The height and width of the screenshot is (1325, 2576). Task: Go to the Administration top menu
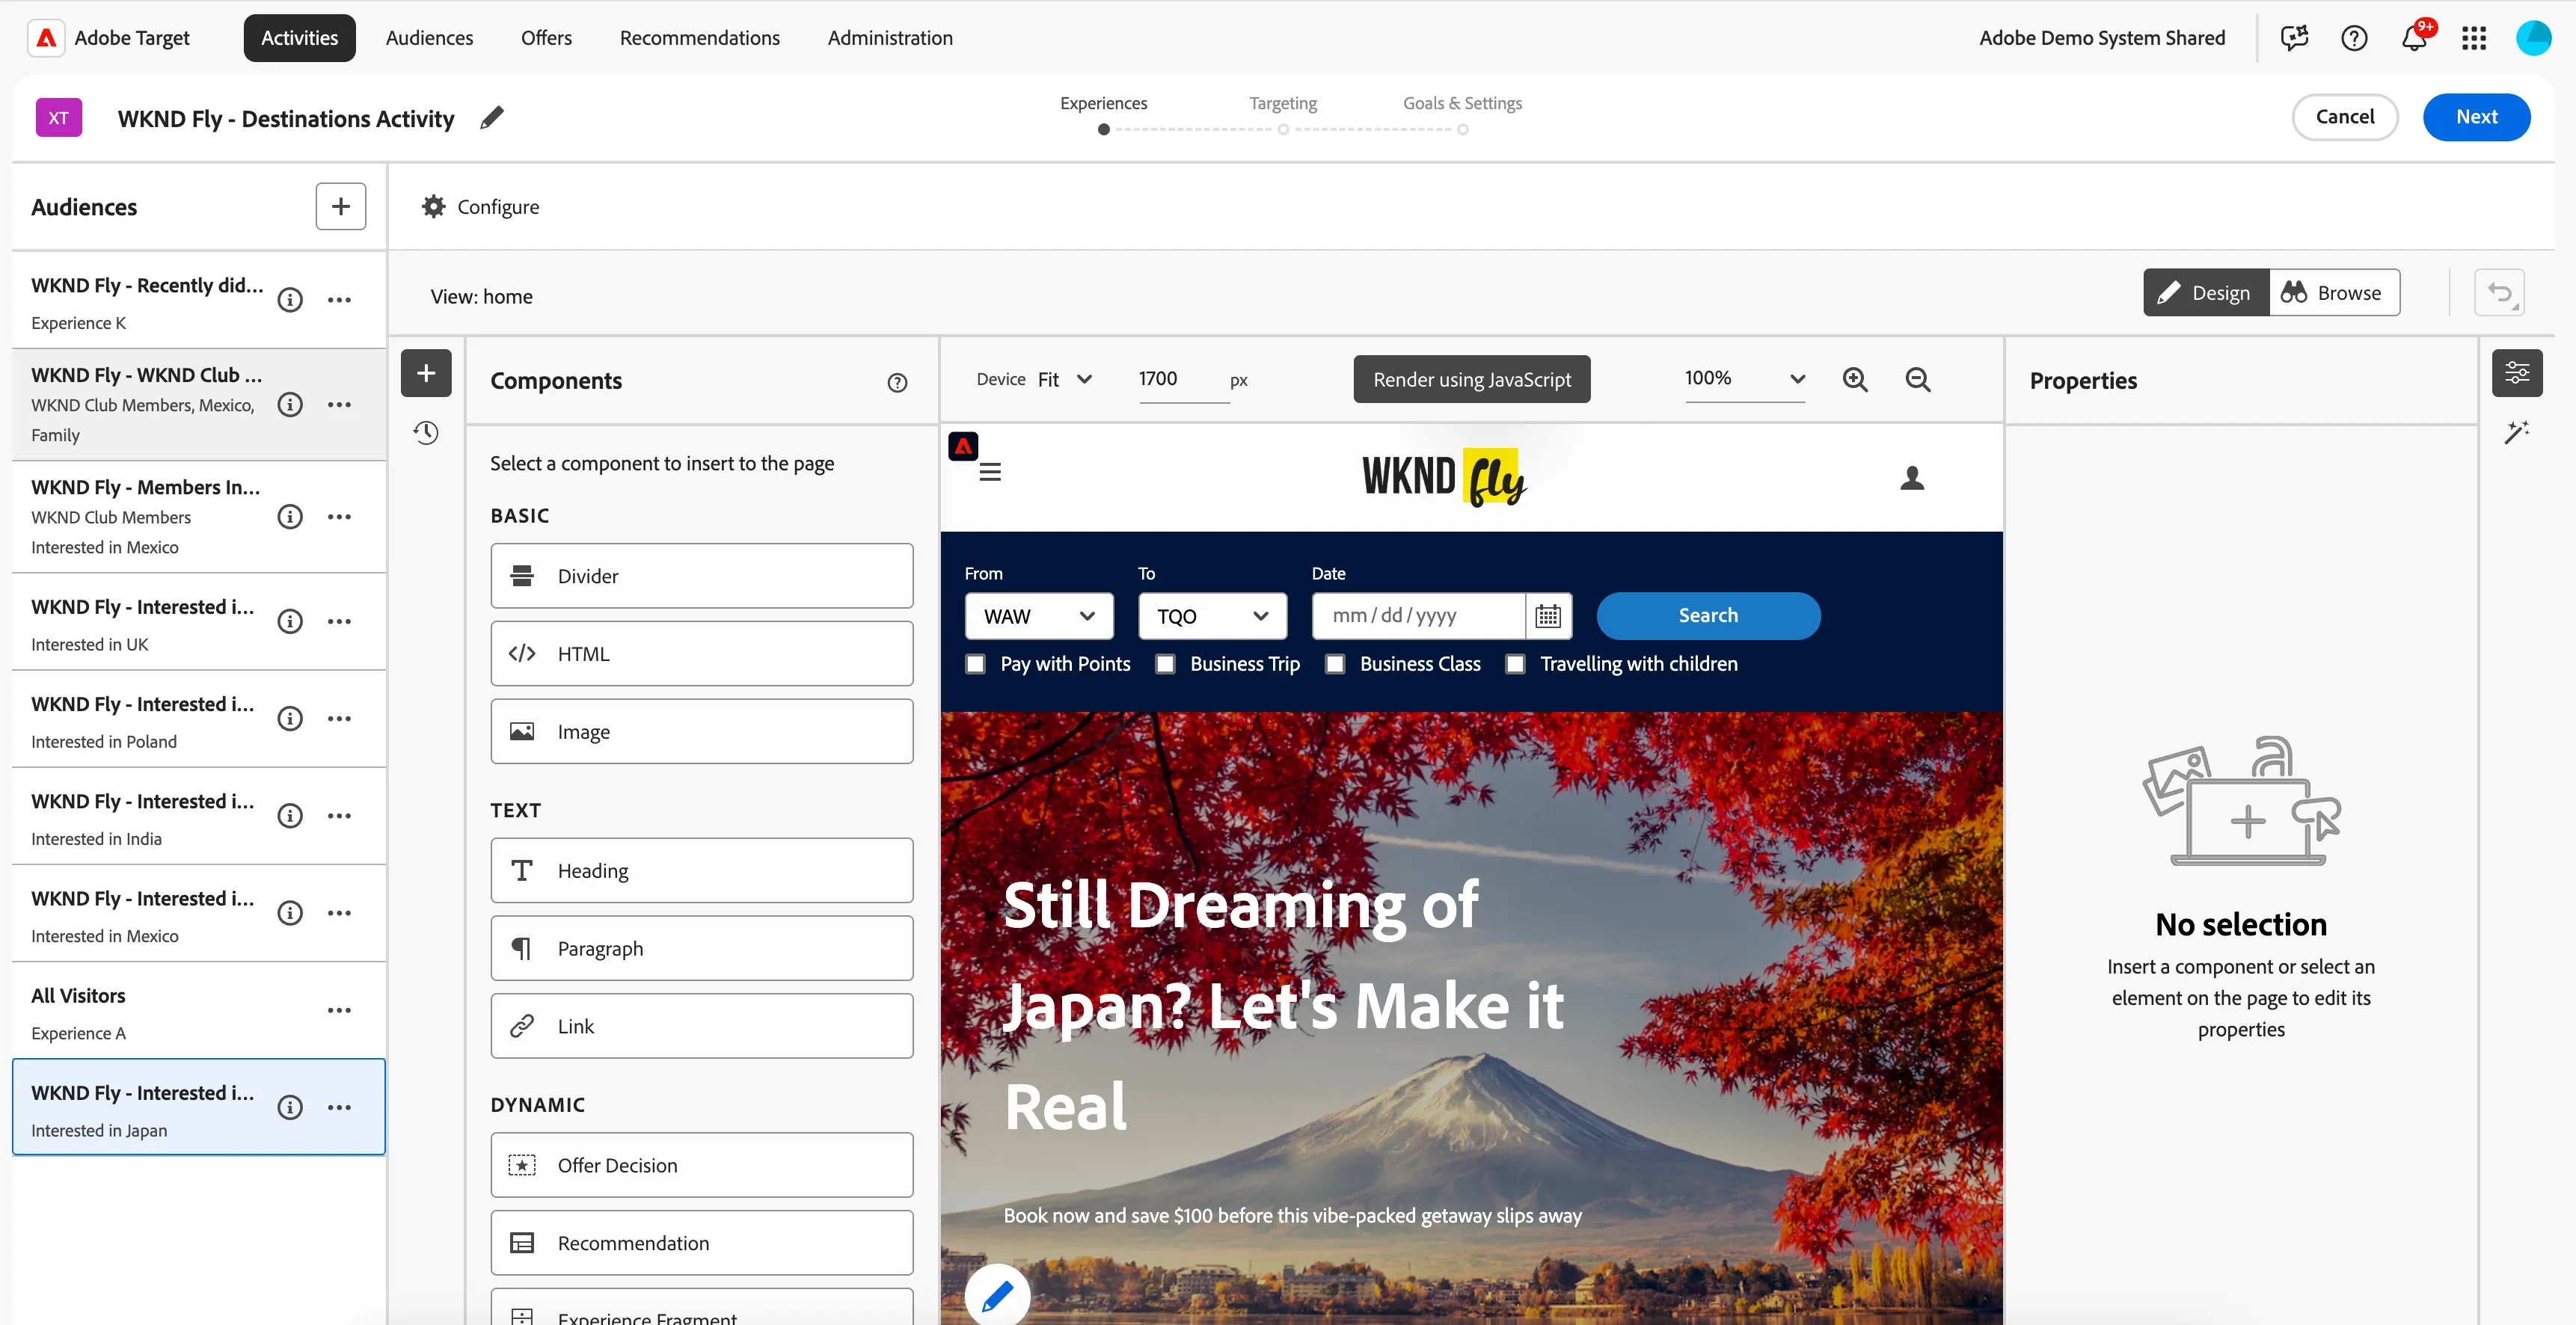click(x=889, y=38)
